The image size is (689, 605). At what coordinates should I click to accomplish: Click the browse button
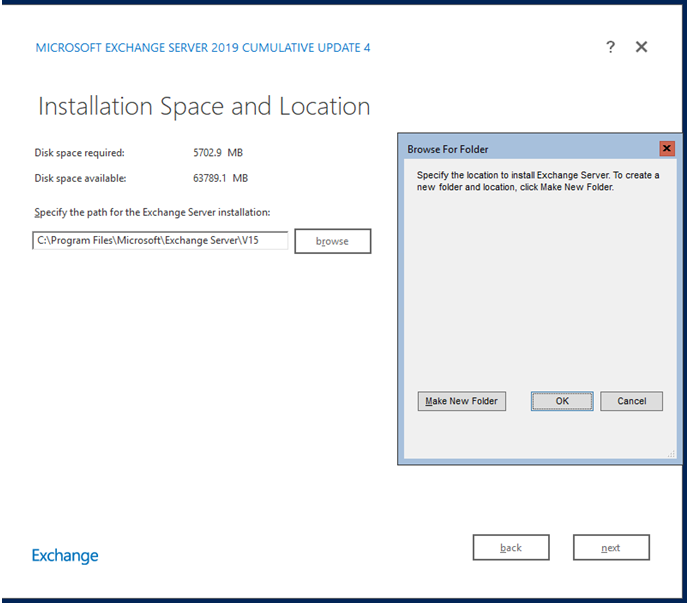333,241
